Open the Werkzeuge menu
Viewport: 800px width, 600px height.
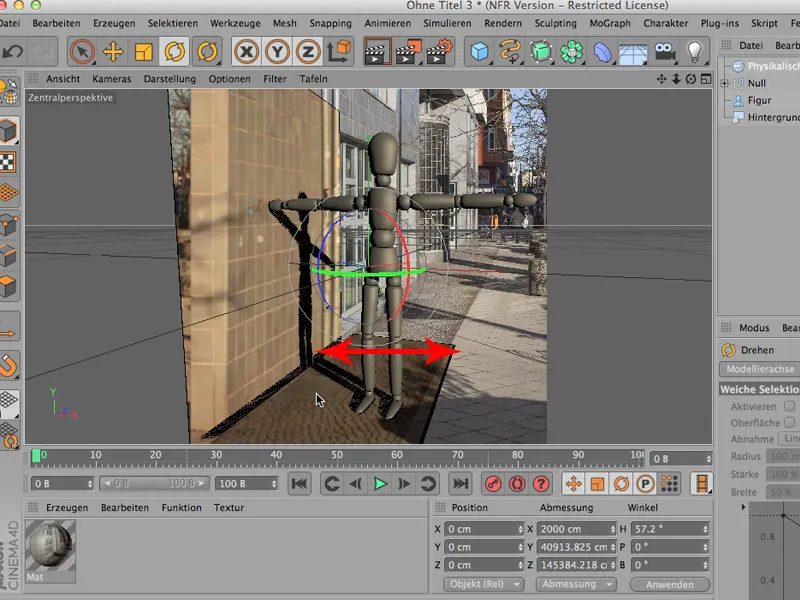[x=235, y=23]
